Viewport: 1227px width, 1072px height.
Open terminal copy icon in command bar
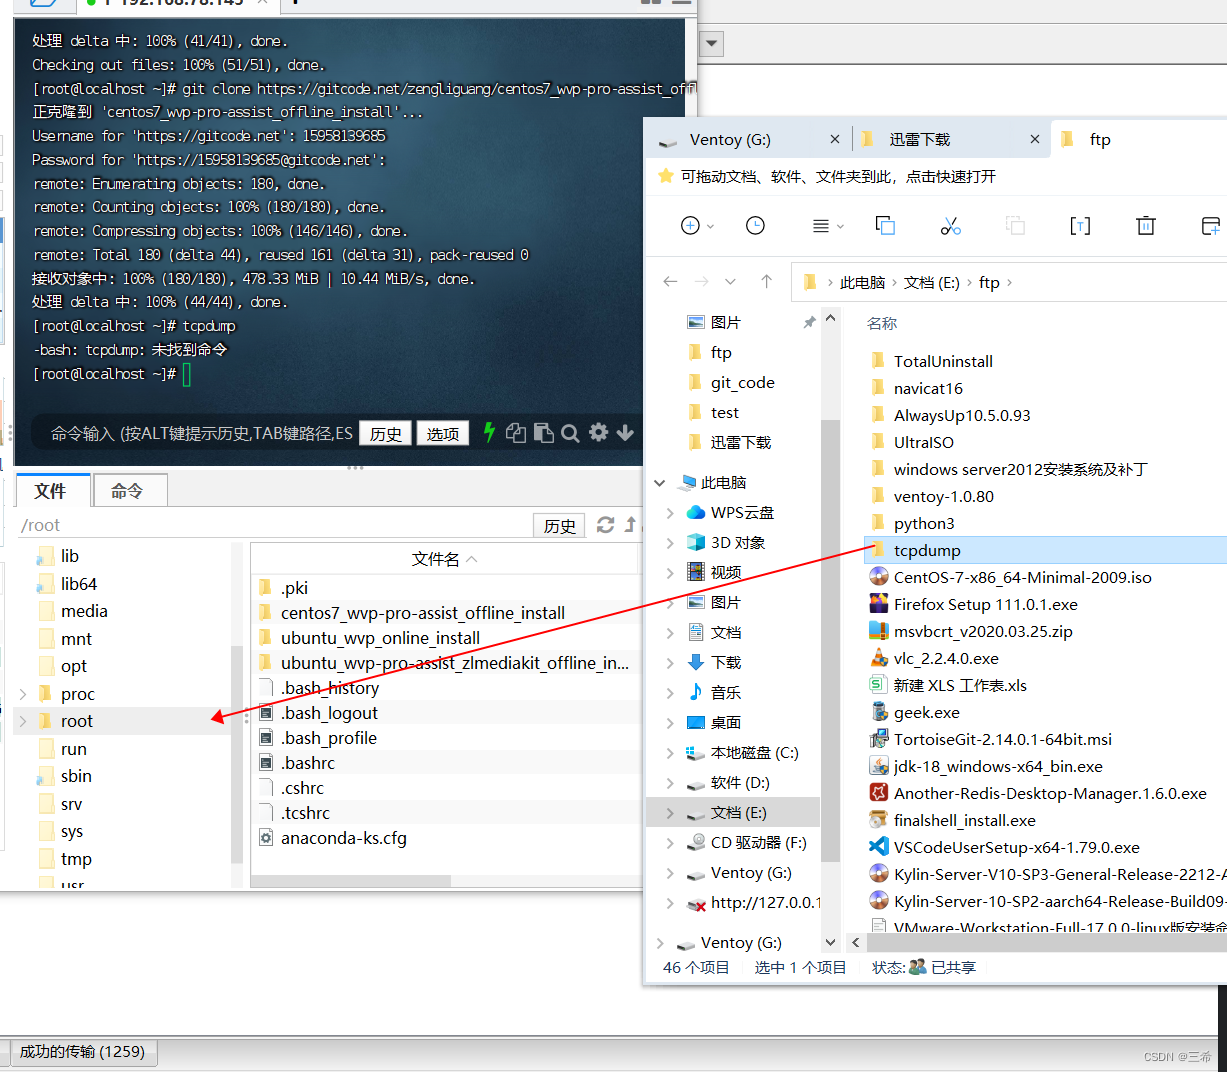click(x=516, y=432)
